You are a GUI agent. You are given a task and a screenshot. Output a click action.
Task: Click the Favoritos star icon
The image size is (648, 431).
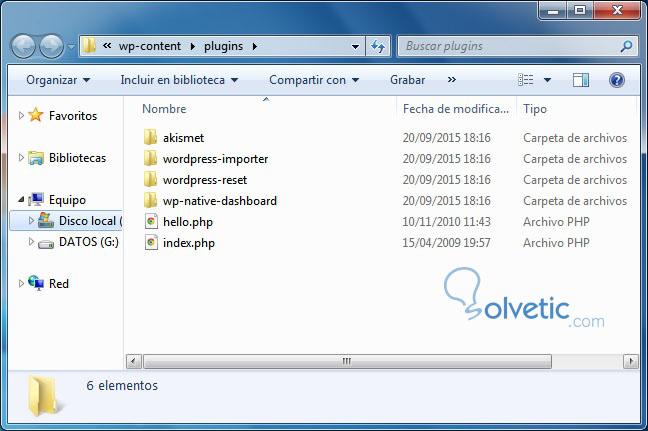36,115
